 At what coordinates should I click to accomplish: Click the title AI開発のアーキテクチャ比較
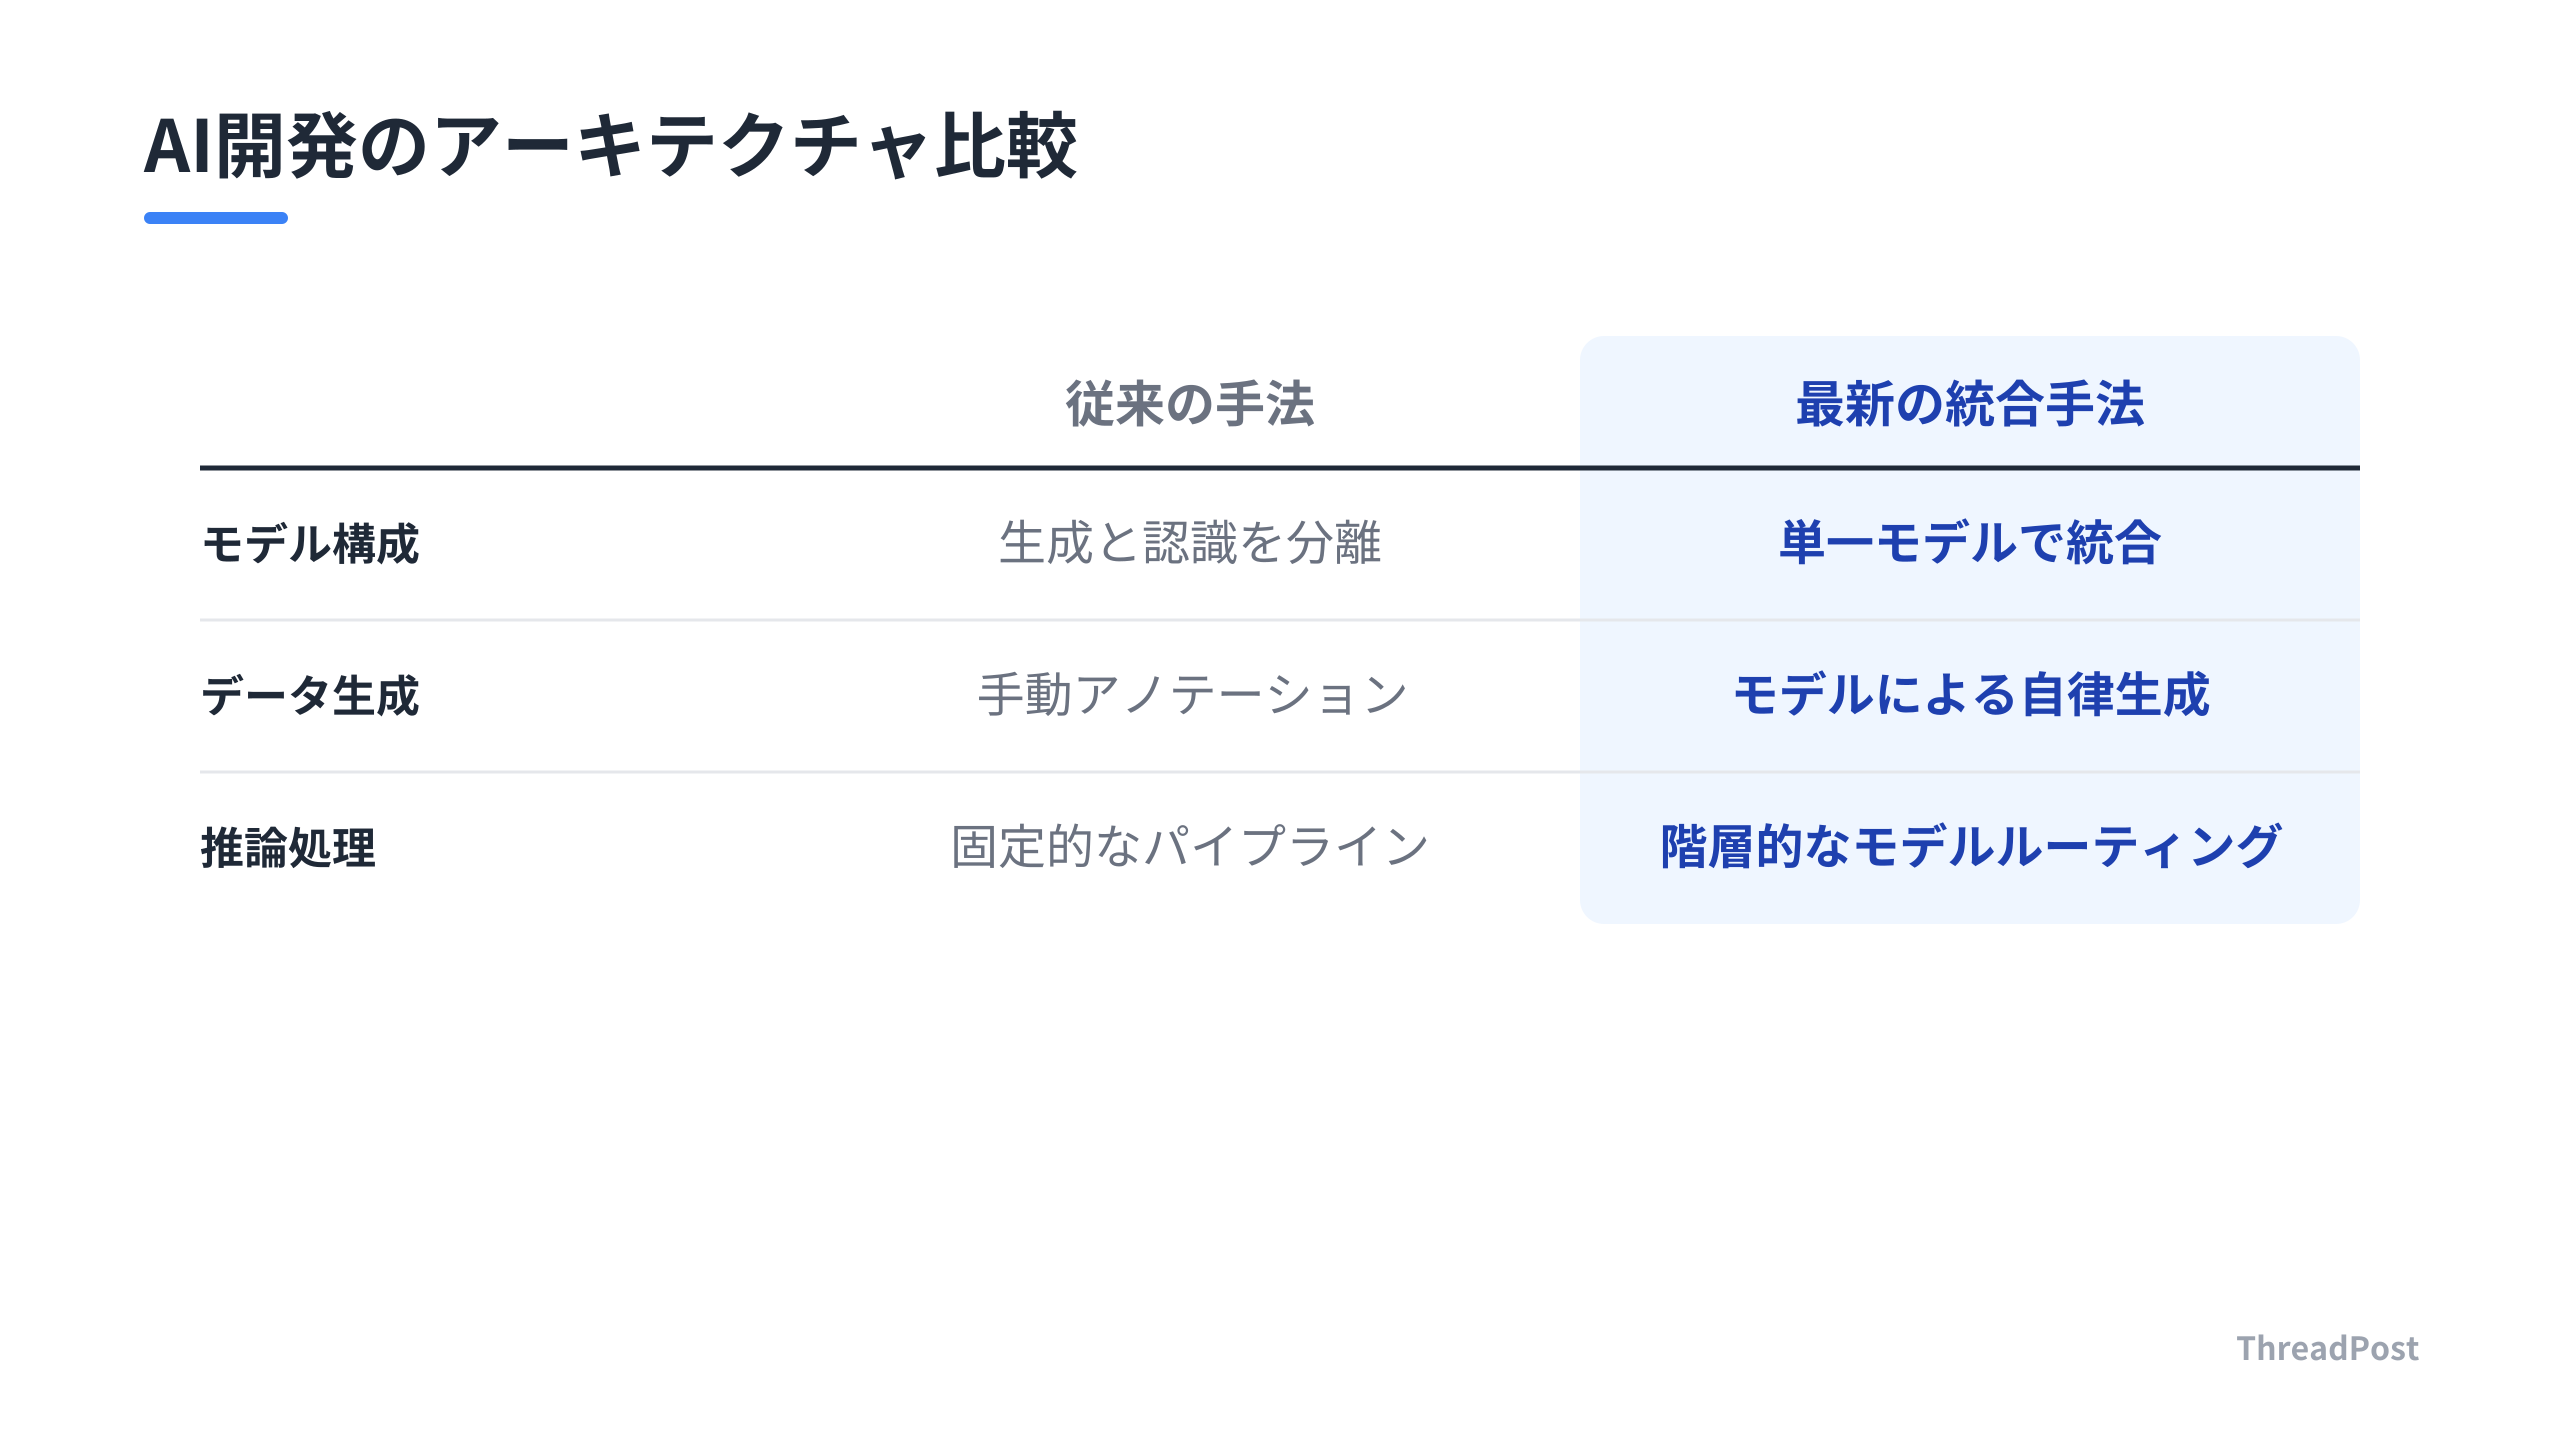coord(610,146)
